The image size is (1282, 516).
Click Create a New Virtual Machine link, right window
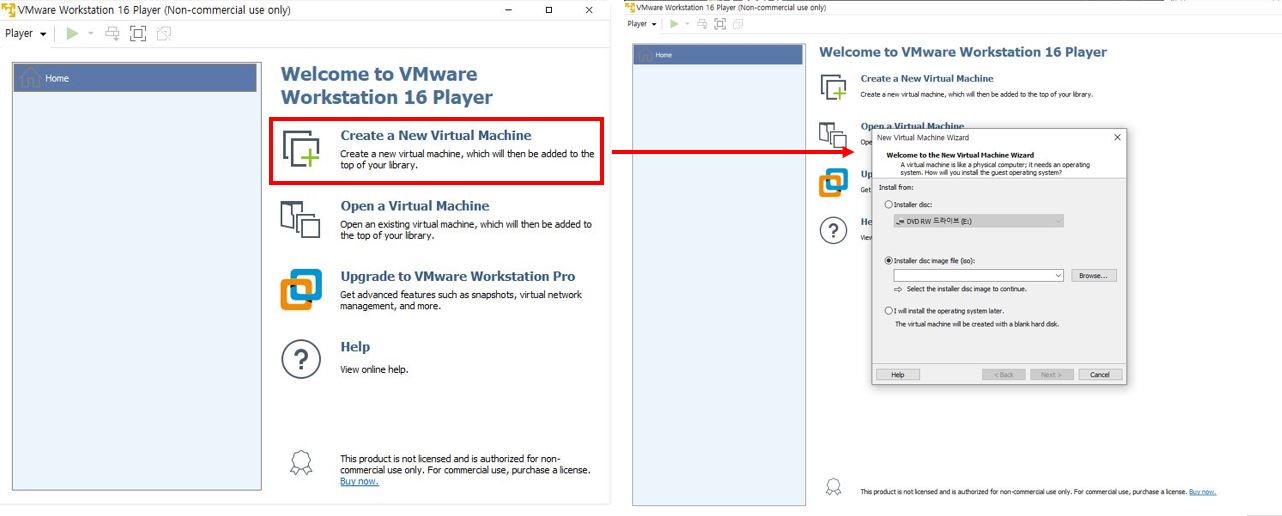pos(927,78)
